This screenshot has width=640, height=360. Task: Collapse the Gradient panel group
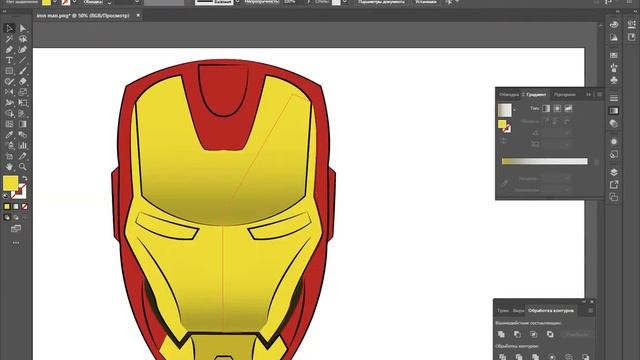click(x=589, y=94)
